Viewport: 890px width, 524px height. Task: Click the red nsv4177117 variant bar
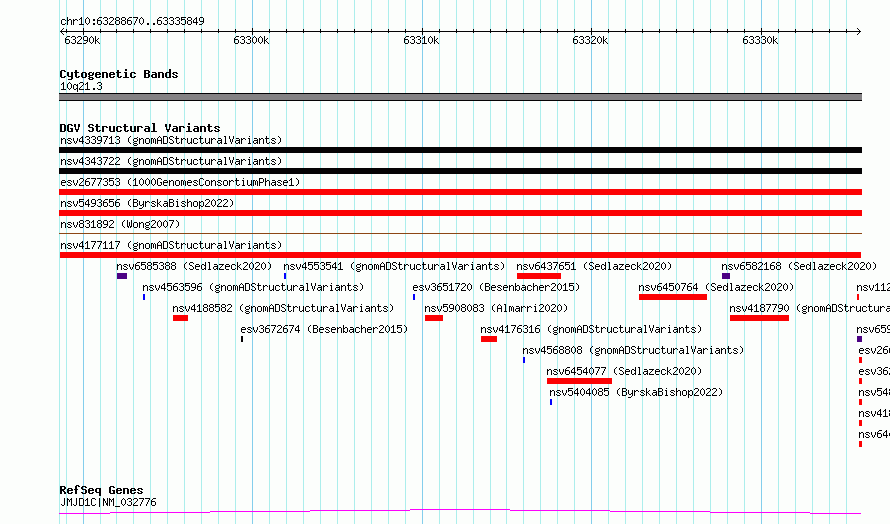point(460,255)
